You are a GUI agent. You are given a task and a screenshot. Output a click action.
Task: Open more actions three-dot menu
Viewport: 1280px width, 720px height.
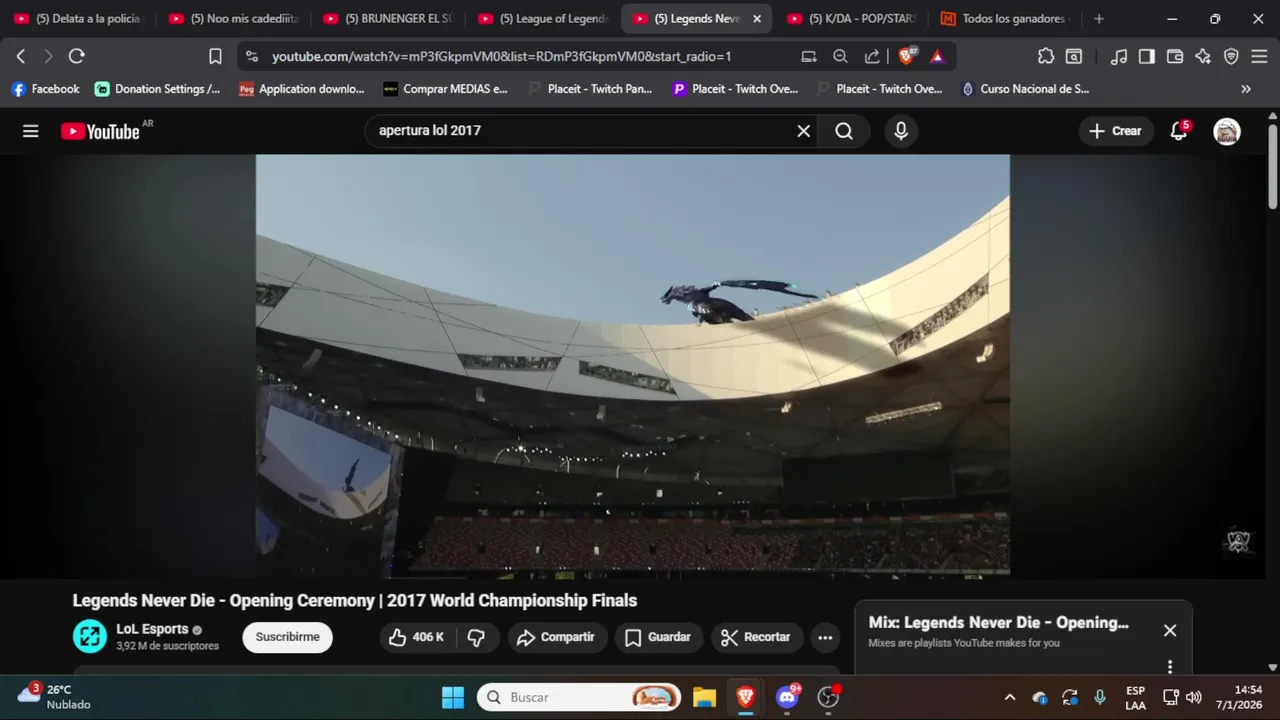[825, 637]
